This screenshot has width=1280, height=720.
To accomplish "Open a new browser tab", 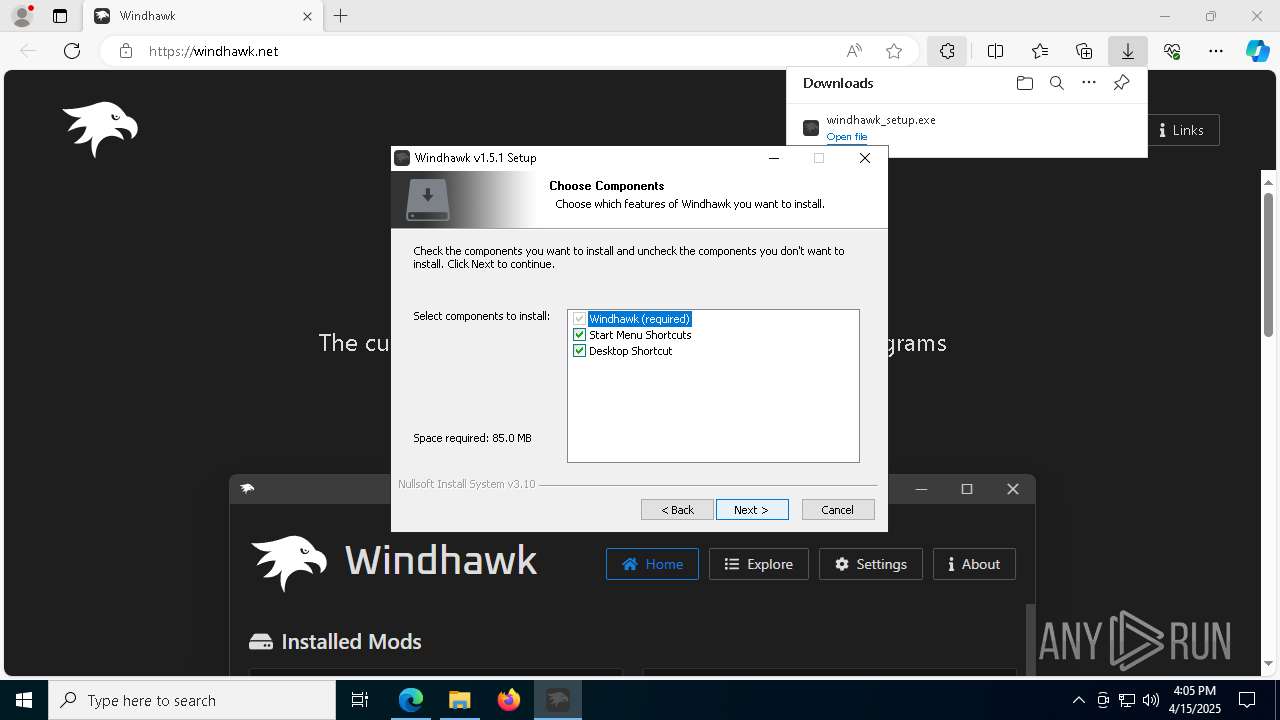I will tap(341, 16).
